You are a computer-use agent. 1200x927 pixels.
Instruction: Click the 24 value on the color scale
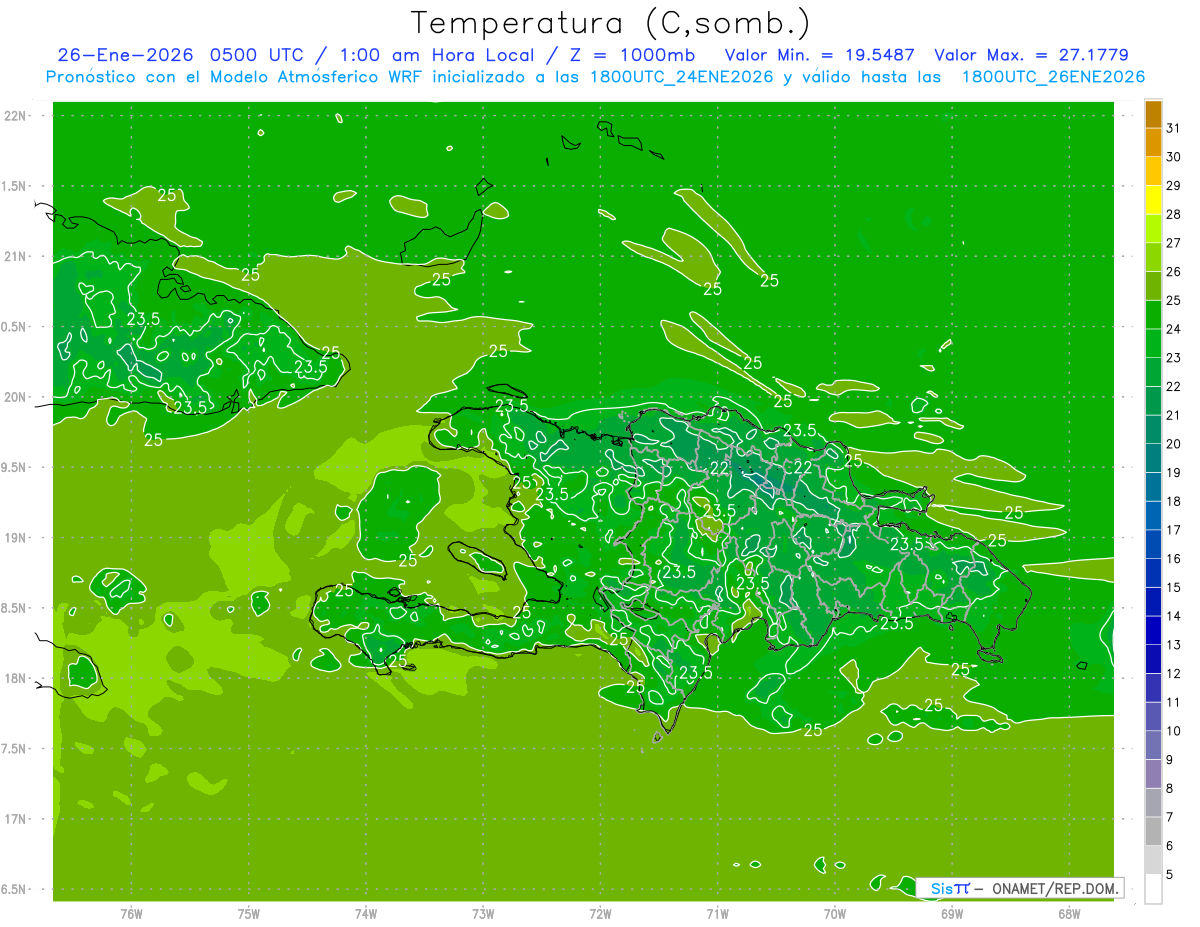[x=1173, y=329]
